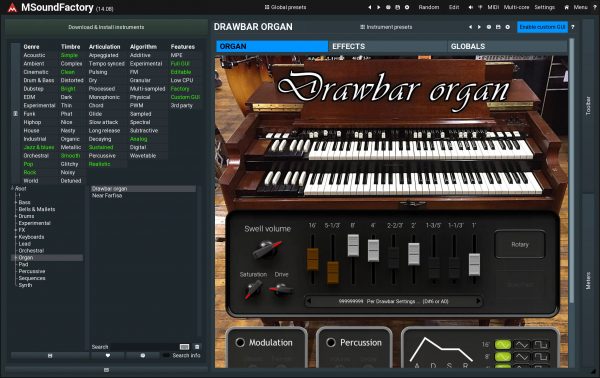Click the save instrument preset floppy icon
The height and width of the screenshot is (378, 600).
498,27
